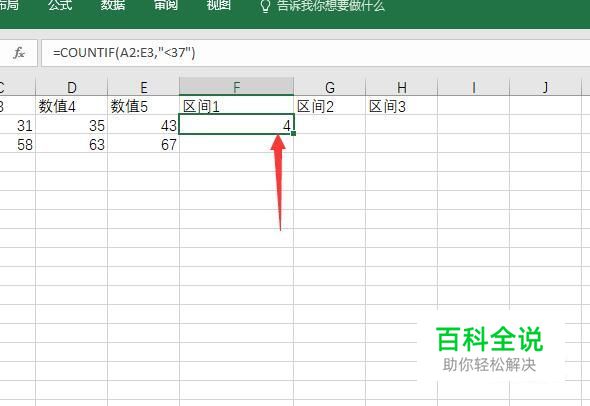This screenshot has height=406, width=590.
Task: Select the cell containing 67
Action: click(143, 144)
